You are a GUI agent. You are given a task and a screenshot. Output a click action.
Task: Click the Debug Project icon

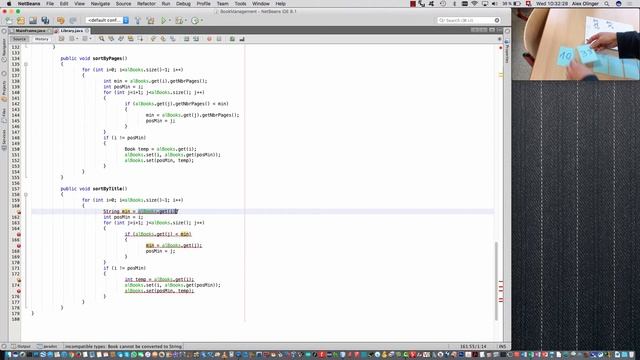tap(179, 20)
